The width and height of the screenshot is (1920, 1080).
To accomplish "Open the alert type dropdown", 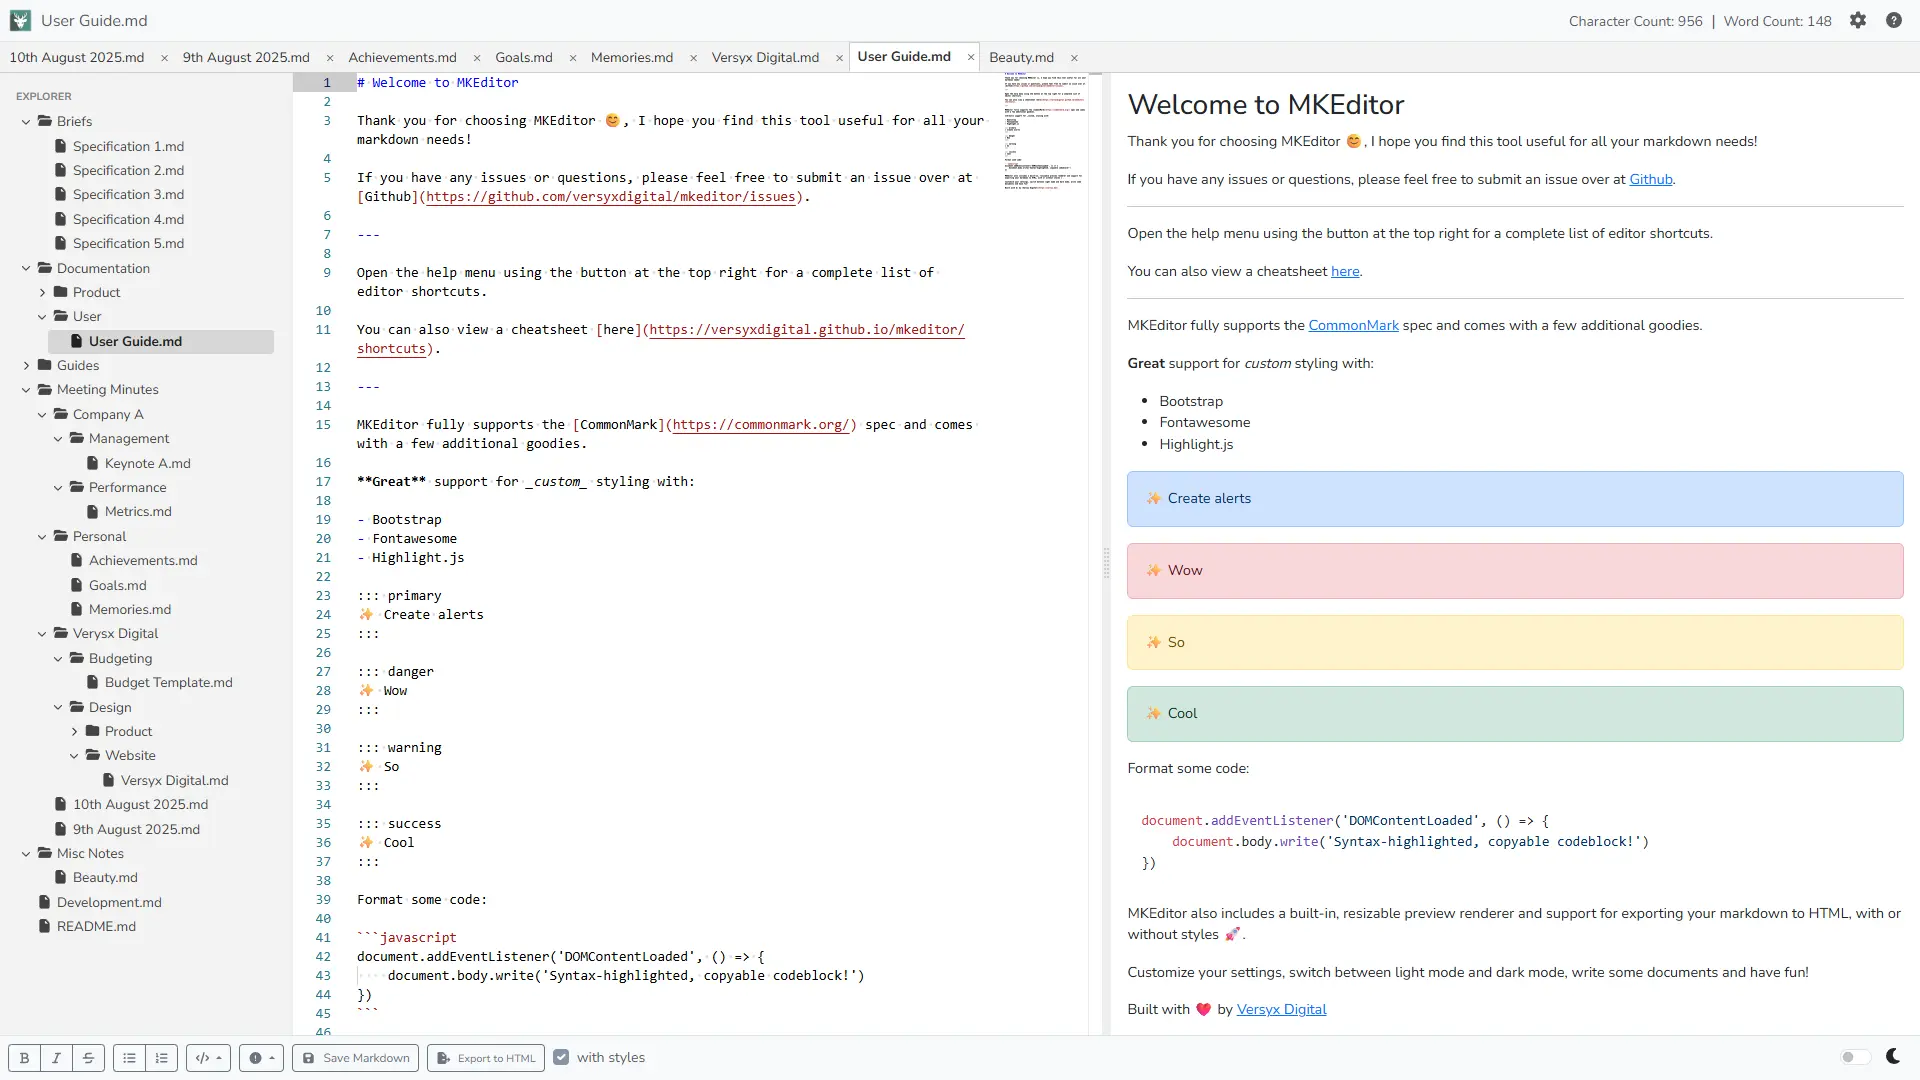I will click(261, 1058).
